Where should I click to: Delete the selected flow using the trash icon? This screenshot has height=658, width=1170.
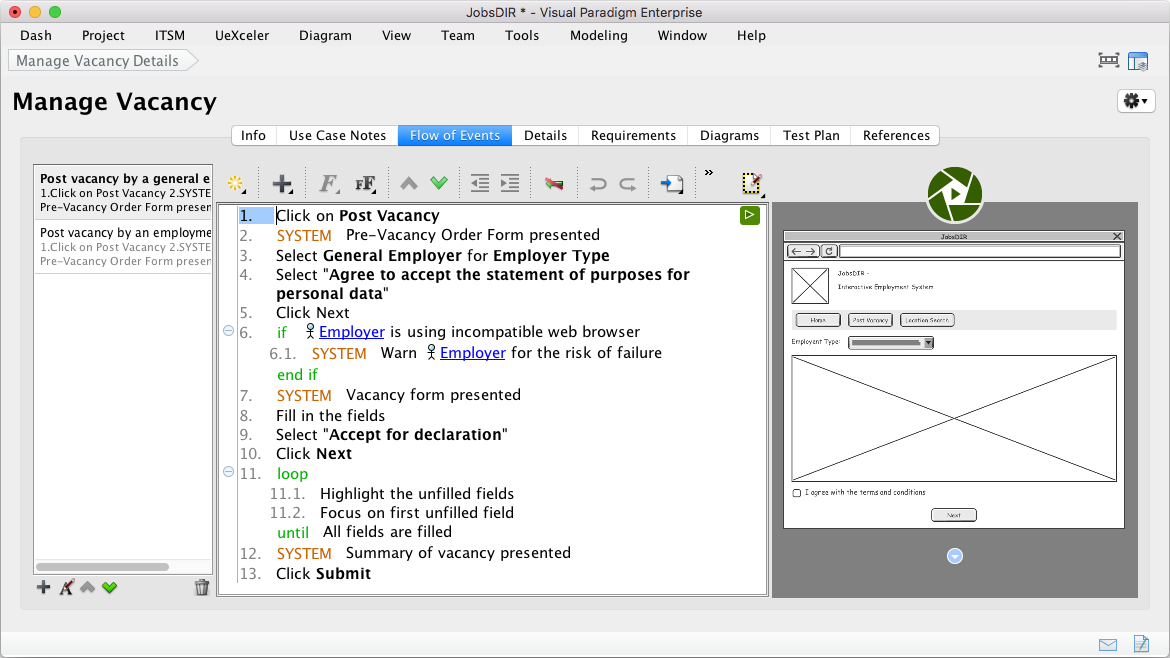click(x=202, y=587)
